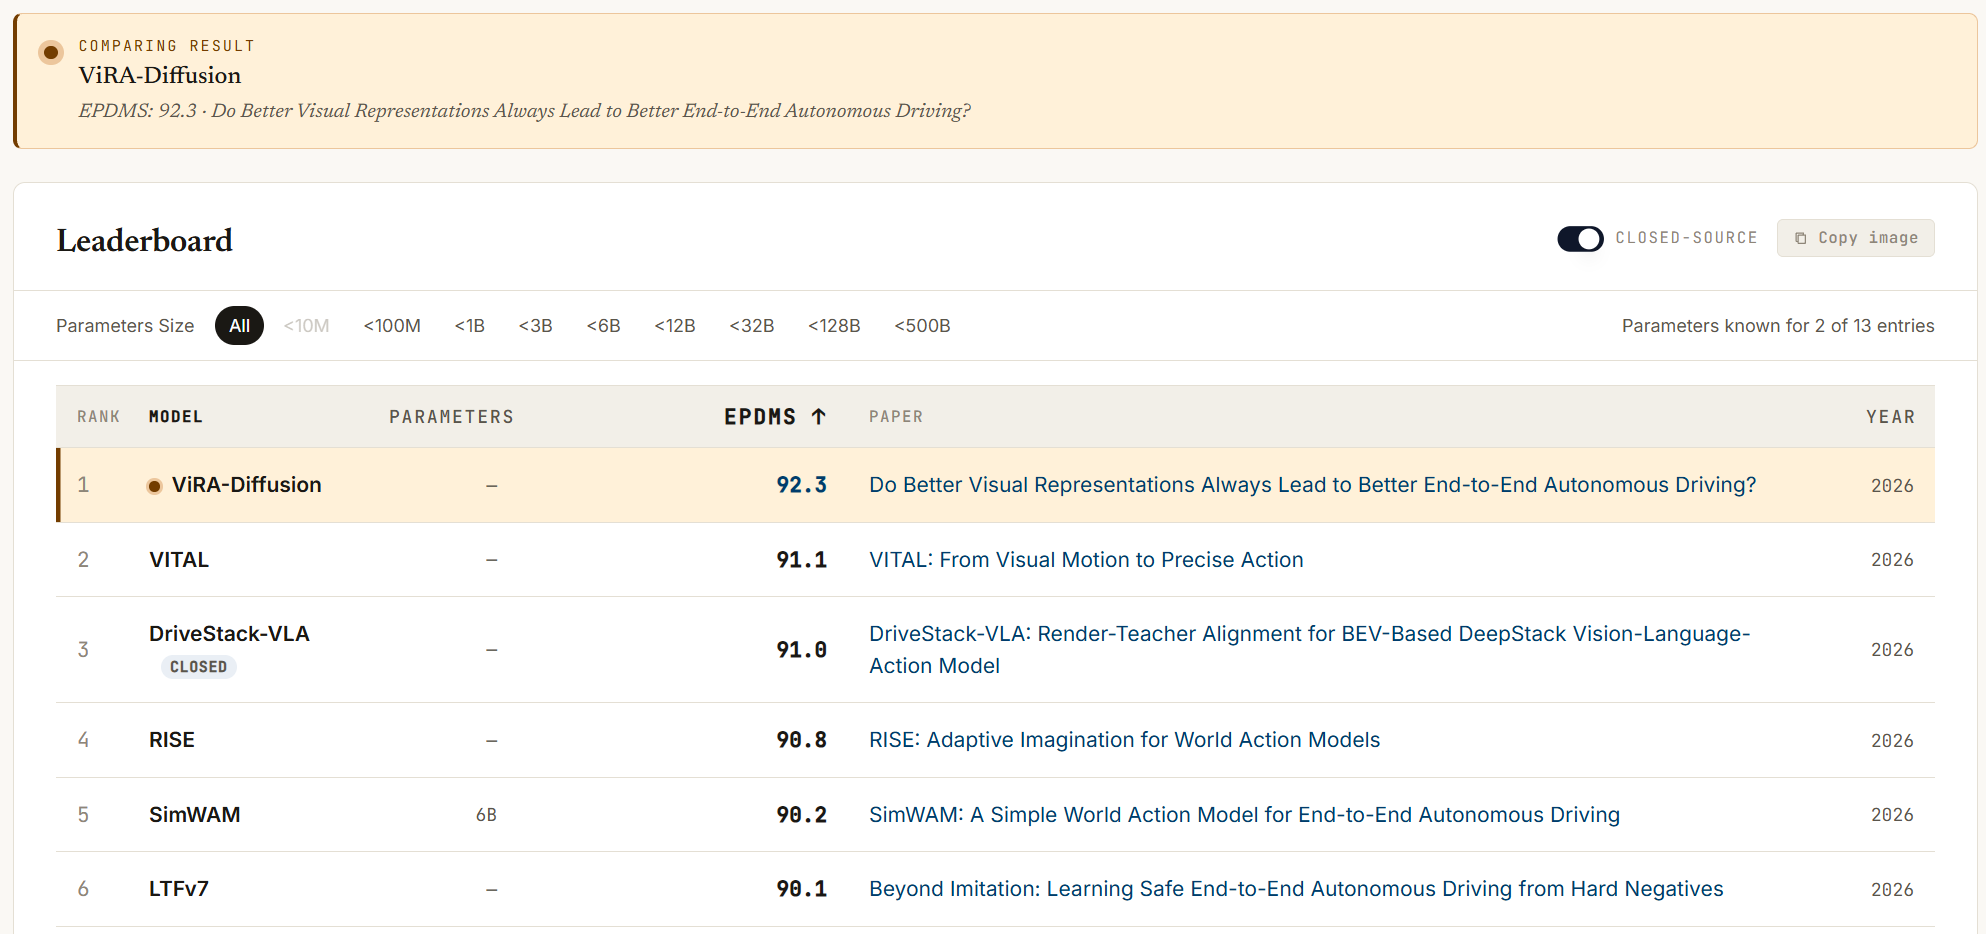Viewport: 1986px width, 934px height.
Task: Click the Copy image button
Action: click(1855, 238)
